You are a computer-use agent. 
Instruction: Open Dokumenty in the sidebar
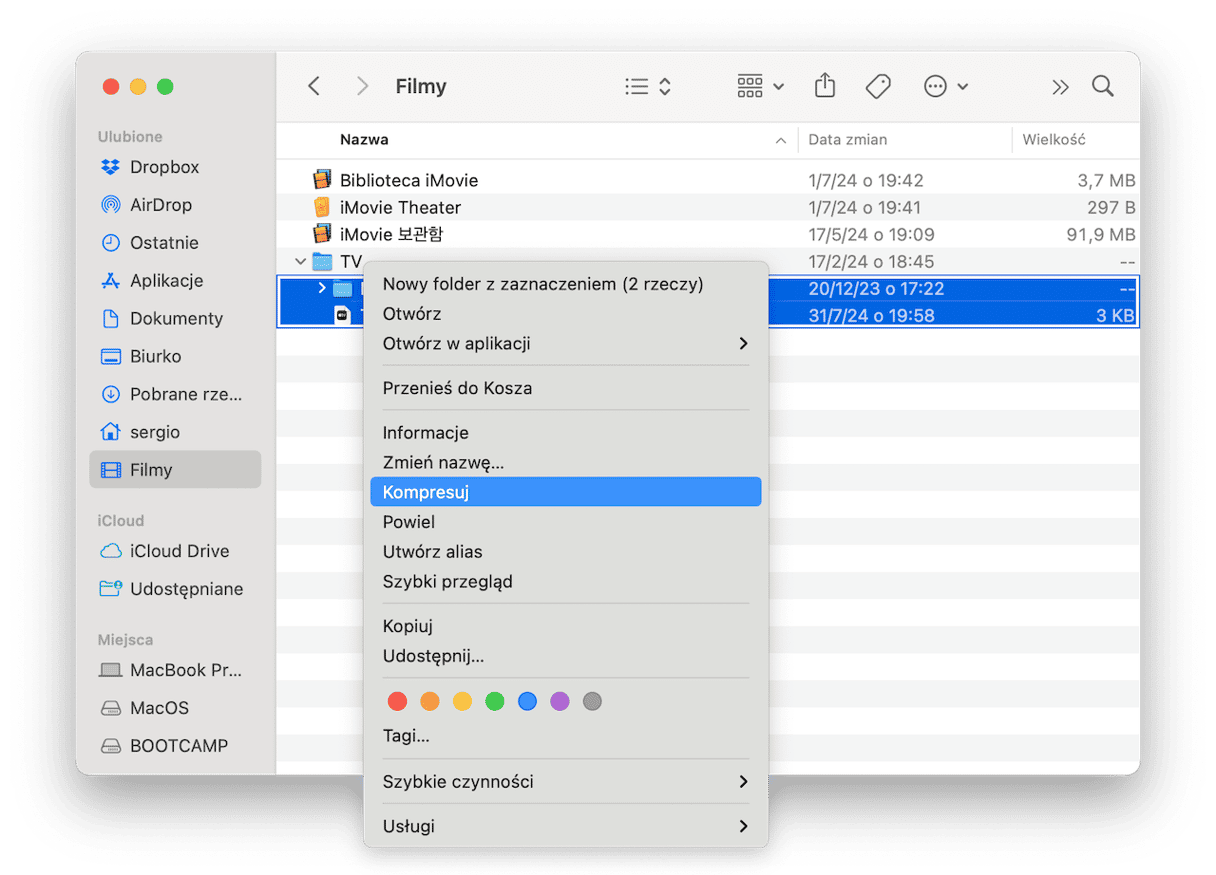(x=161, y=319)
